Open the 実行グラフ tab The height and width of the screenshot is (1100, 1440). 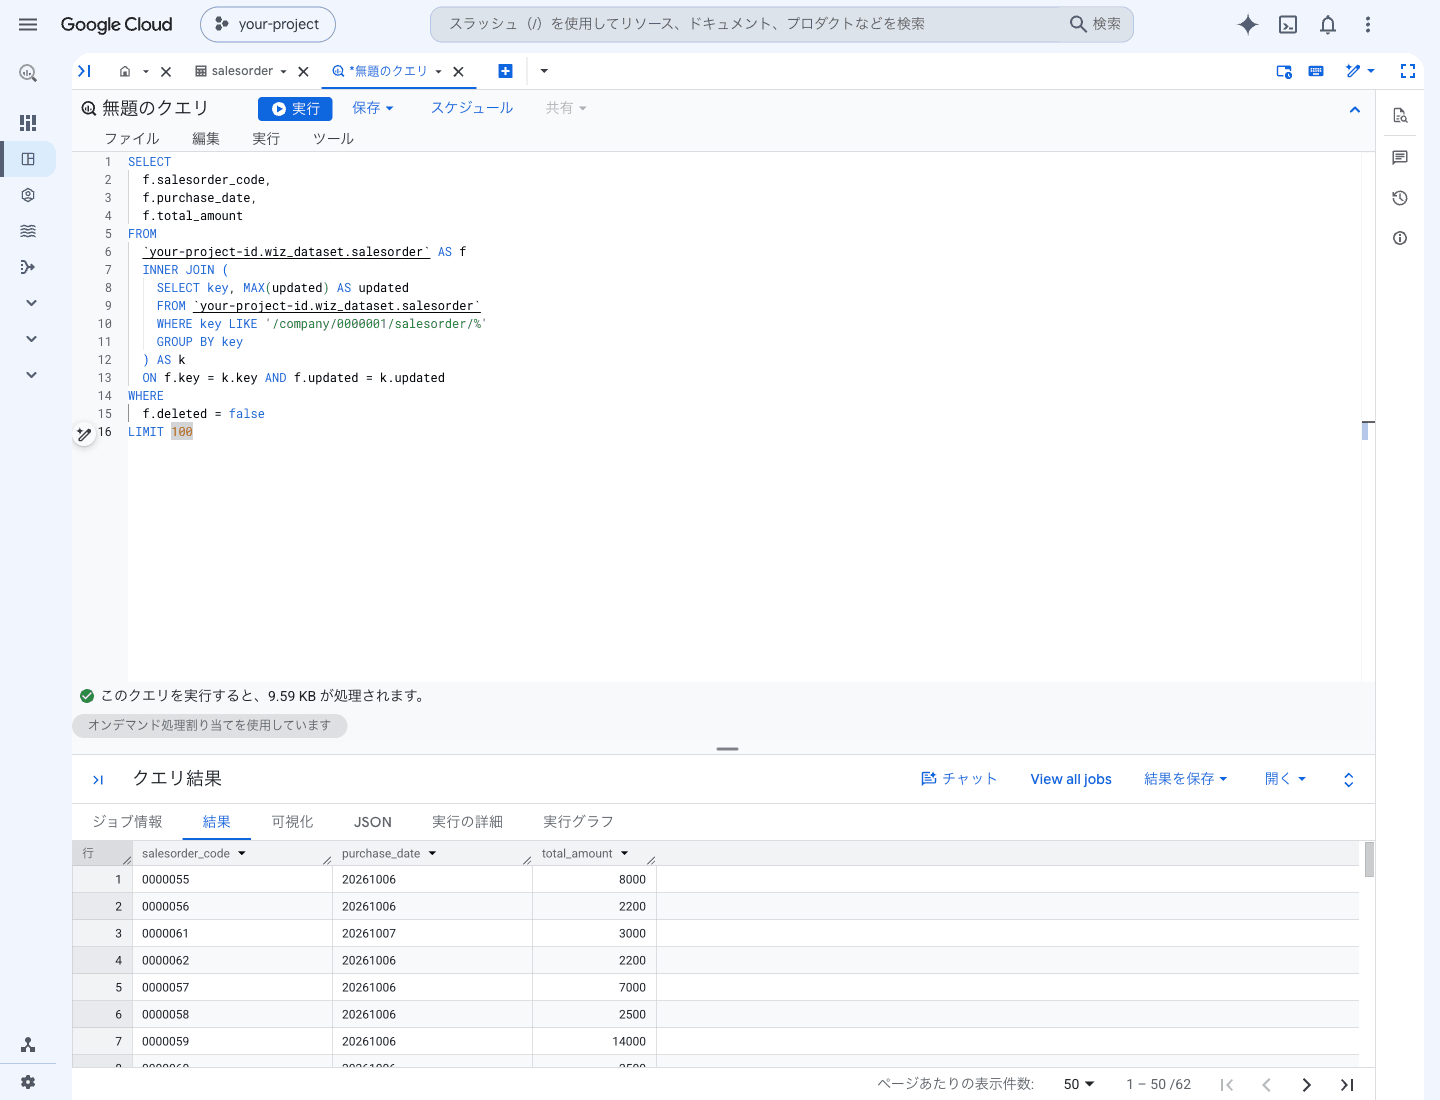coord(578,822)
